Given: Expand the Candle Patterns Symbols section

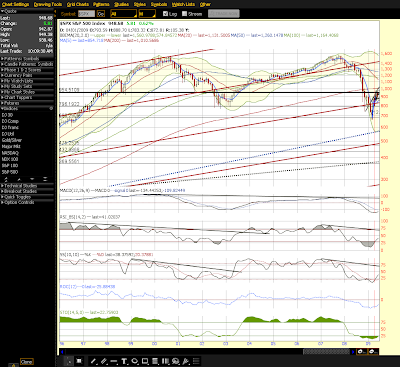Looking at the screenshot, I should pyautogui.click(x=27, y=64).
